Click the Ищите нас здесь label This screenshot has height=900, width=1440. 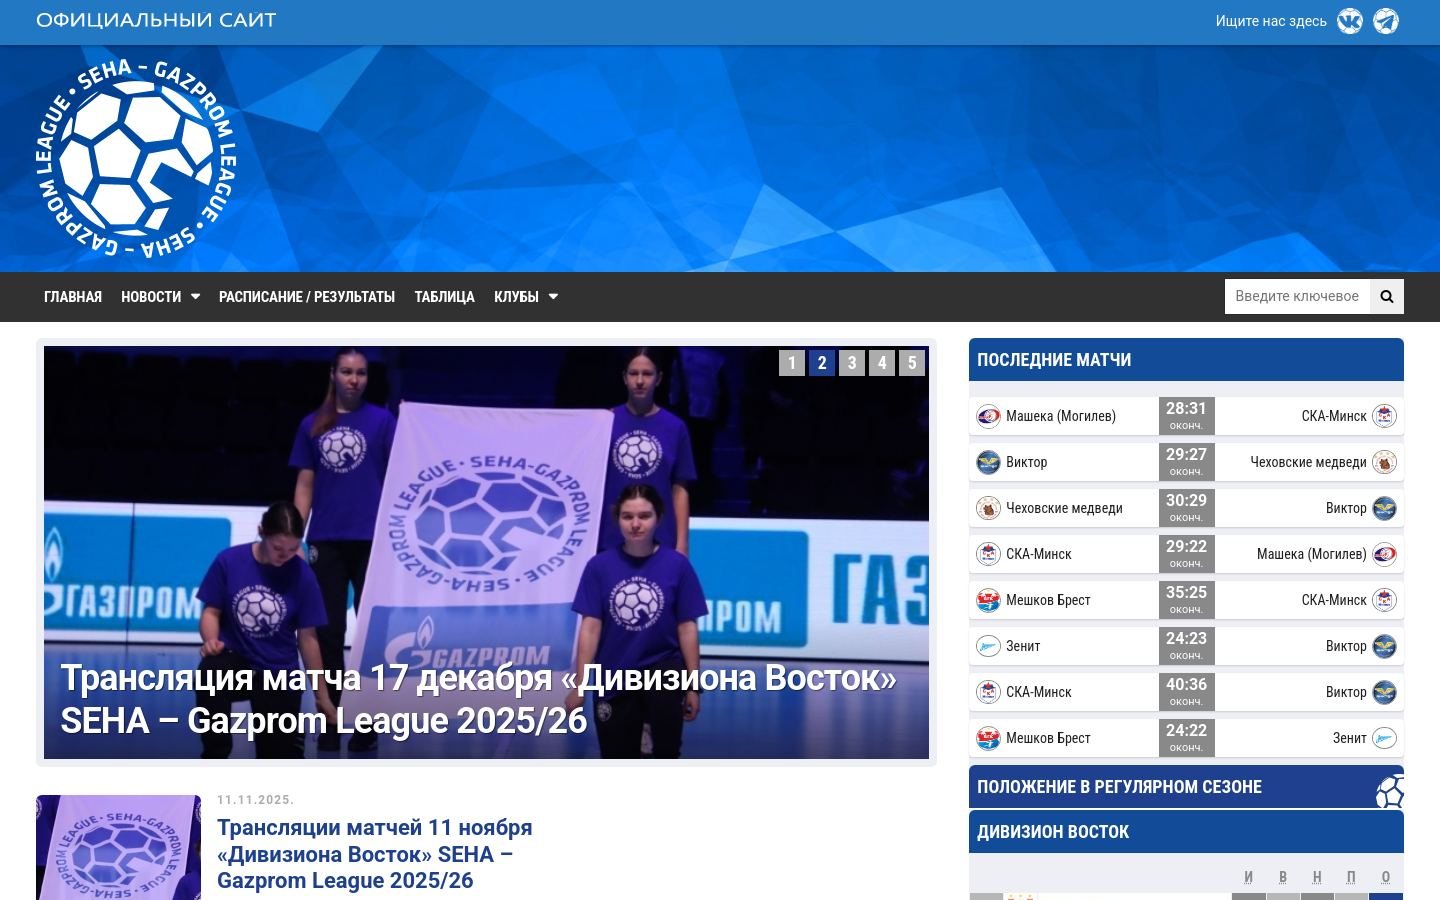click(x=1271, y=21)
